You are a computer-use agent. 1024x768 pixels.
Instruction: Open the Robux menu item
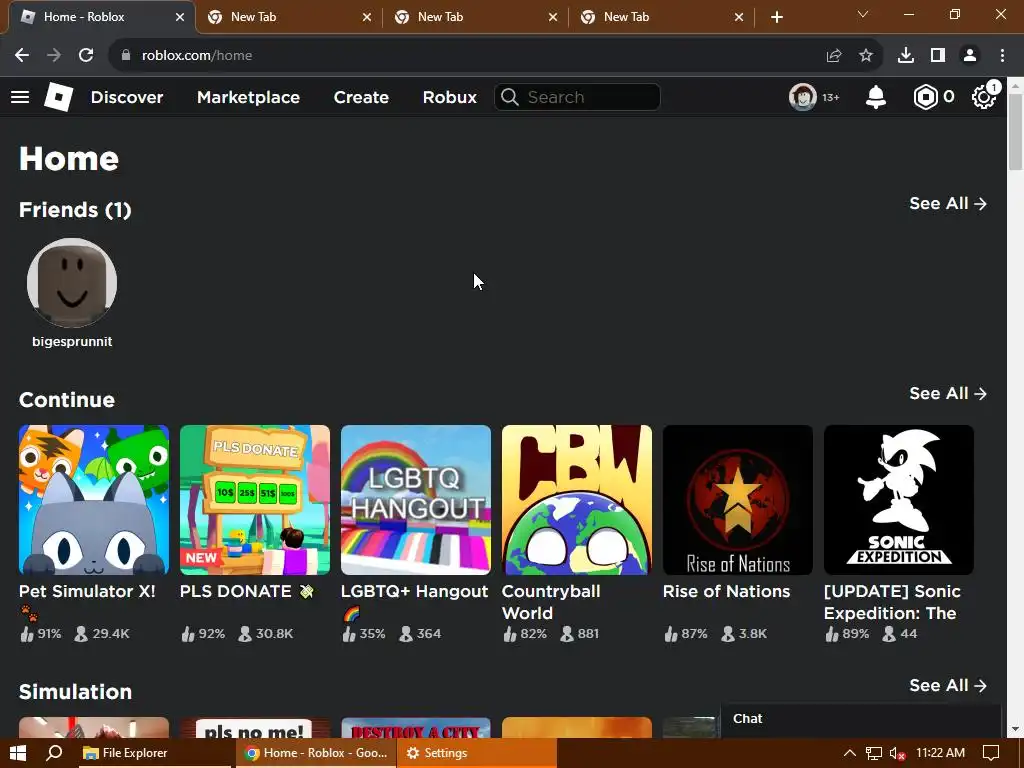(x=449, y=97)
